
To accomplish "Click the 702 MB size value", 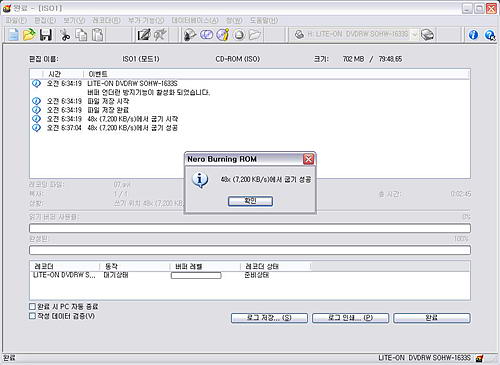I will pyautogui.click(x=353, y=59).
